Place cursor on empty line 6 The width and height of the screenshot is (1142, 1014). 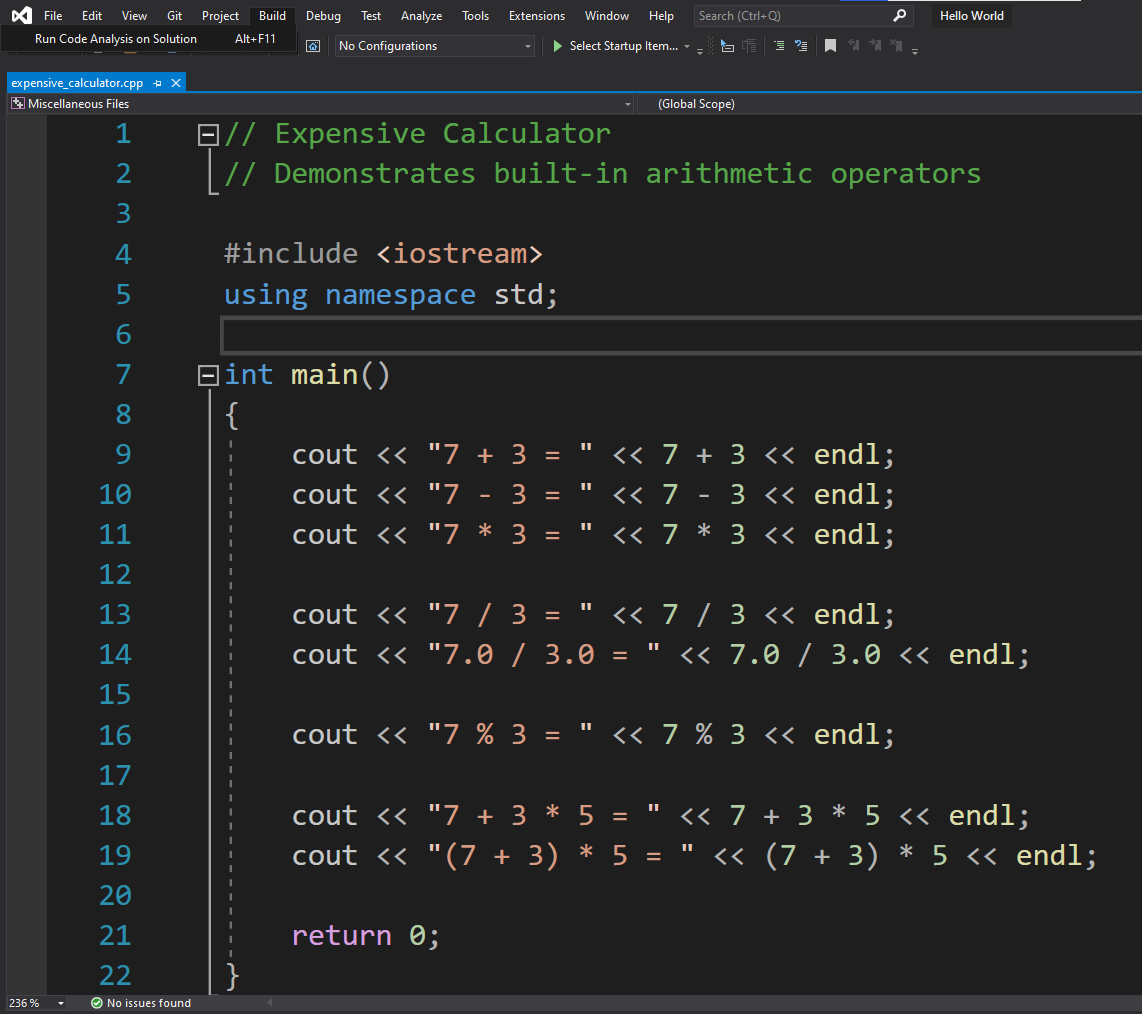(x=681, y=335)
